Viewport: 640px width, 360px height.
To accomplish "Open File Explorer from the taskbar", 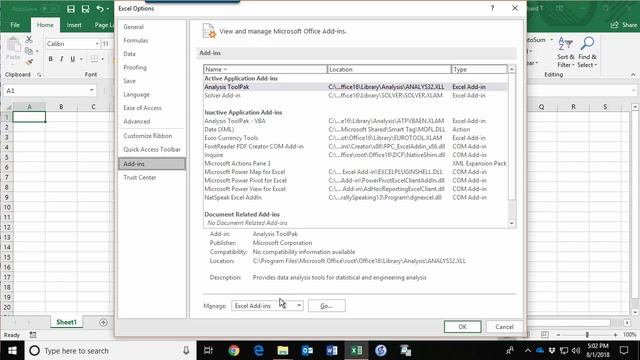I will [283, 351].
